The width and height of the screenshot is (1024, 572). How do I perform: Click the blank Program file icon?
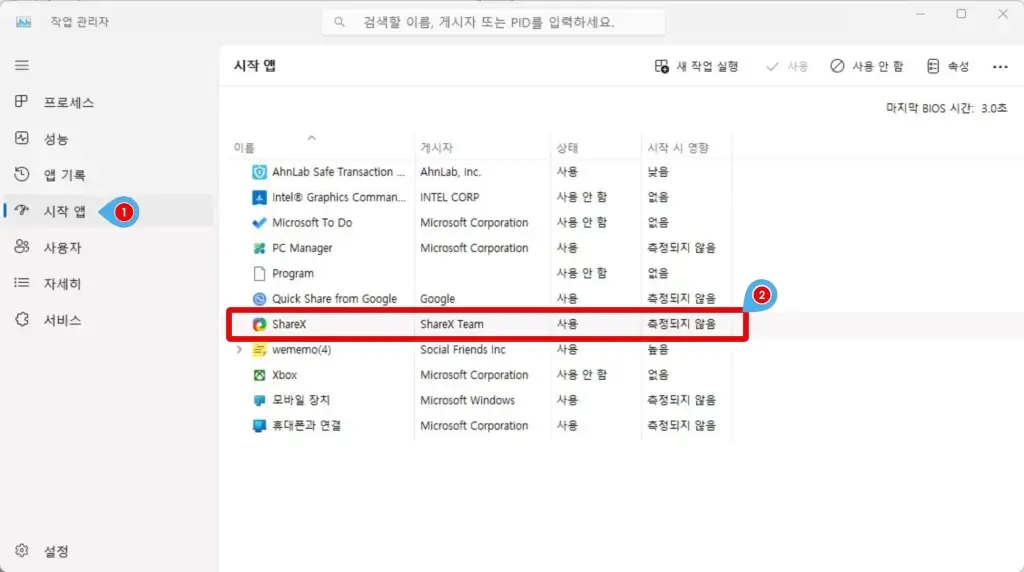[259, 274]
